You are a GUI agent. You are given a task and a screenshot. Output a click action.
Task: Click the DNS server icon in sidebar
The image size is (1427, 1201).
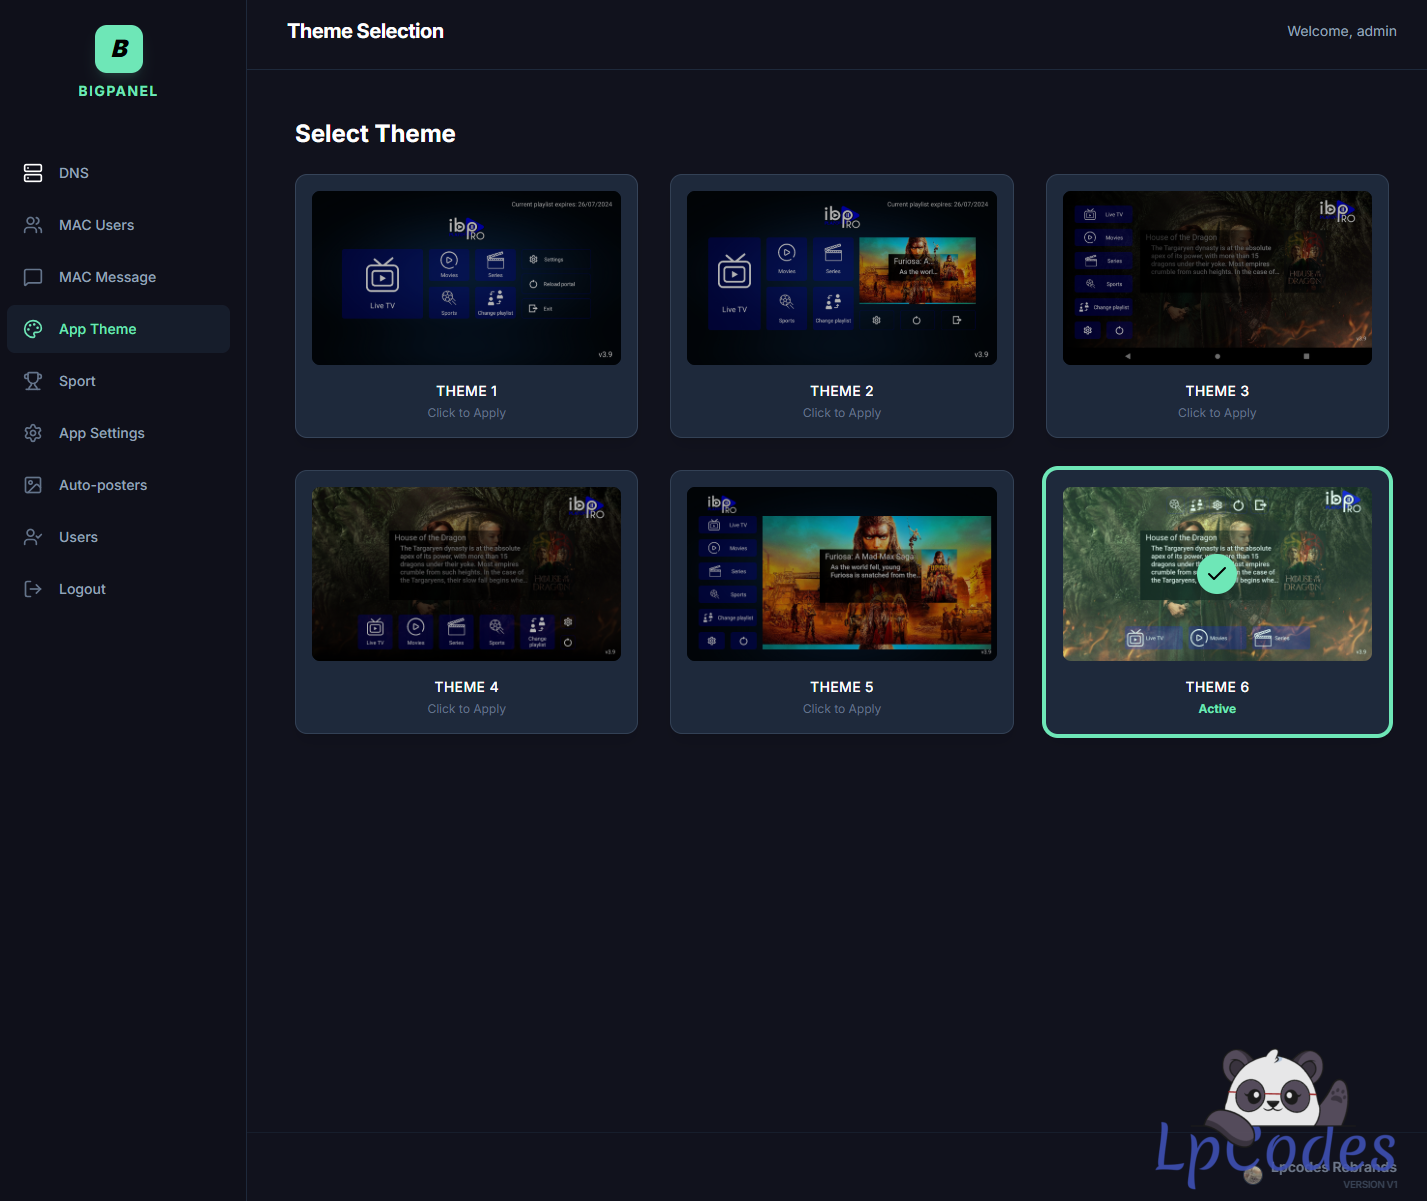coord(33,173)
